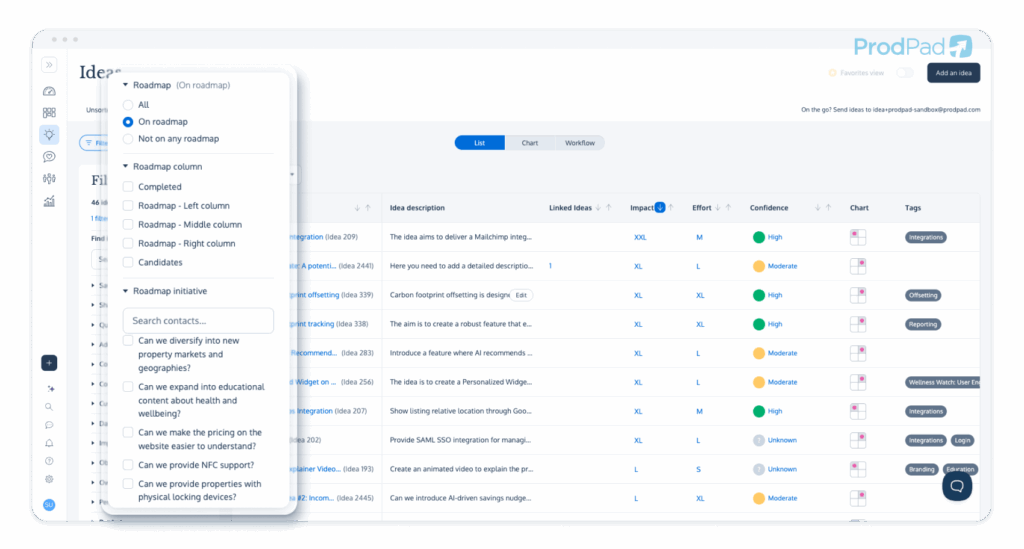The image size is (1024, 549).
Task: Check the Completed column checkbox
Action: [x=128, y=187]
